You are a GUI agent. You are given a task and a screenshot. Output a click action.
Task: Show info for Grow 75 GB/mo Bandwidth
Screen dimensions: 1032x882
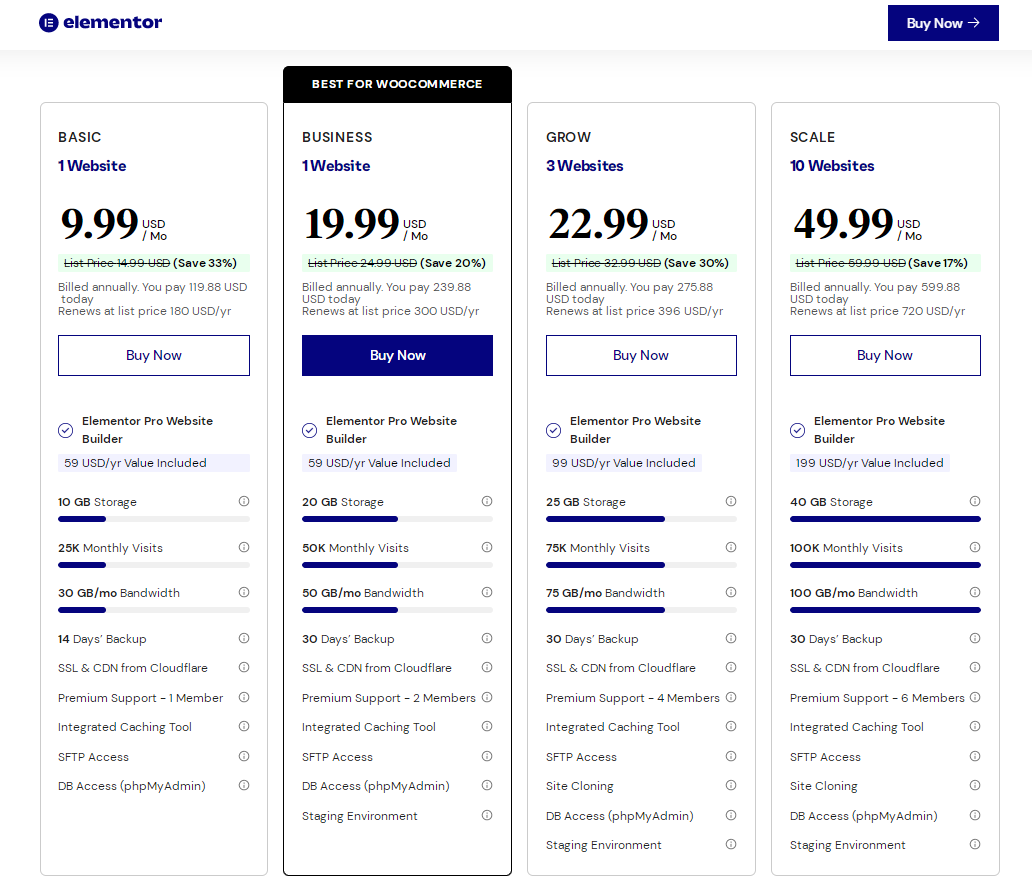731,593
